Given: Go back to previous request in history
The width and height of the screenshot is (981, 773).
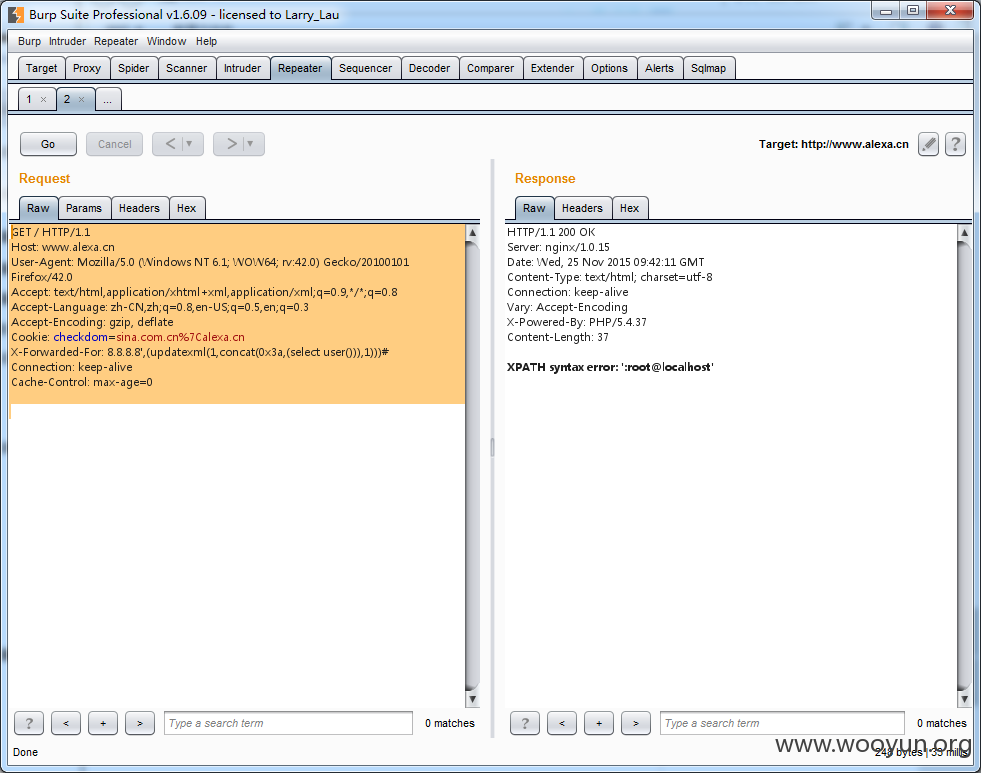Looking at the screenshot, I should click(x=170, y=144).
